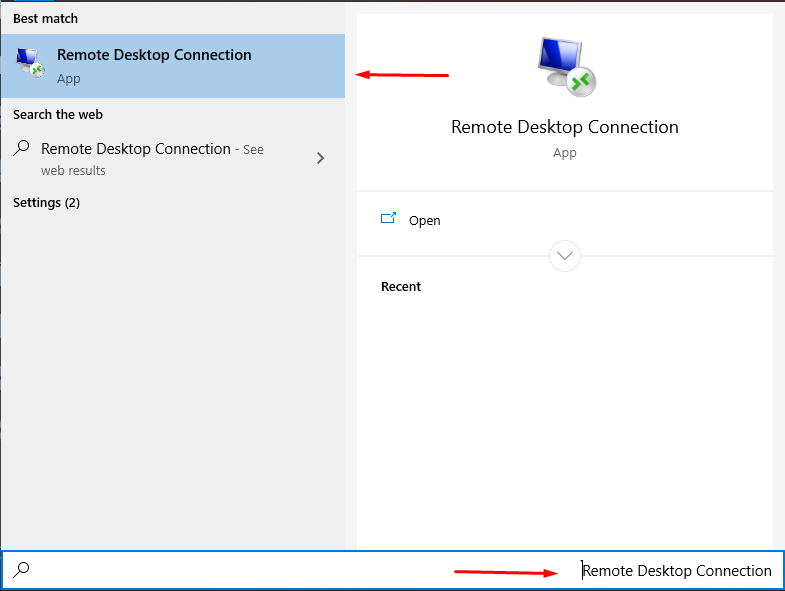This screenshot has height=591, width=785.
Task: Click search magnifier icon next to web result
Action: (22, 148)
